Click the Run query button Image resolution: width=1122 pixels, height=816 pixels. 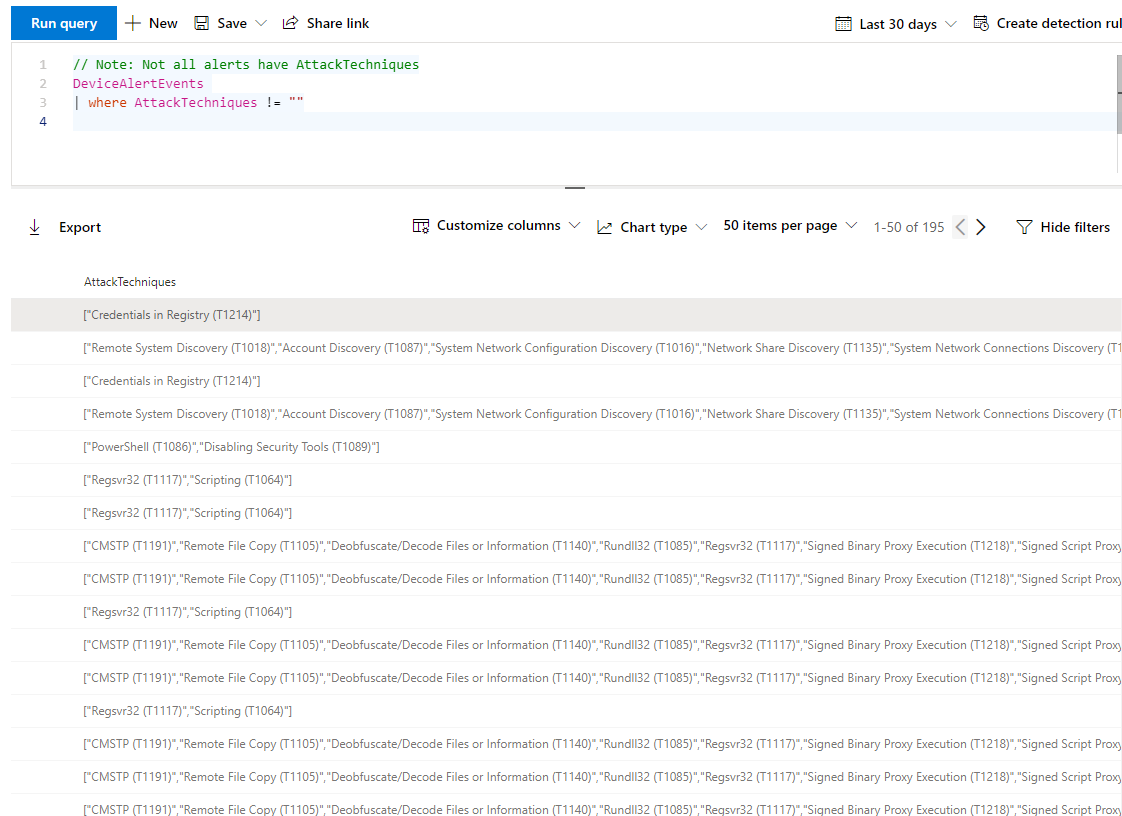coord(64,23)
